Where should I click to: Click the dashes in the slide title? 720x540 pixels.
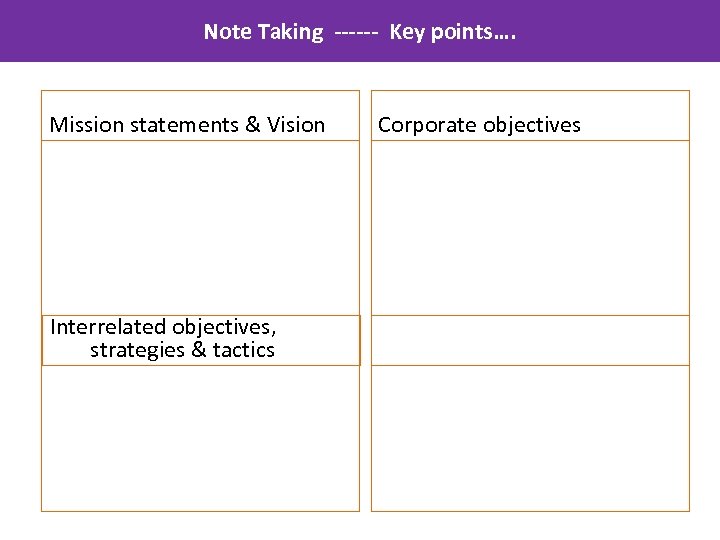(x=356, y=32)
